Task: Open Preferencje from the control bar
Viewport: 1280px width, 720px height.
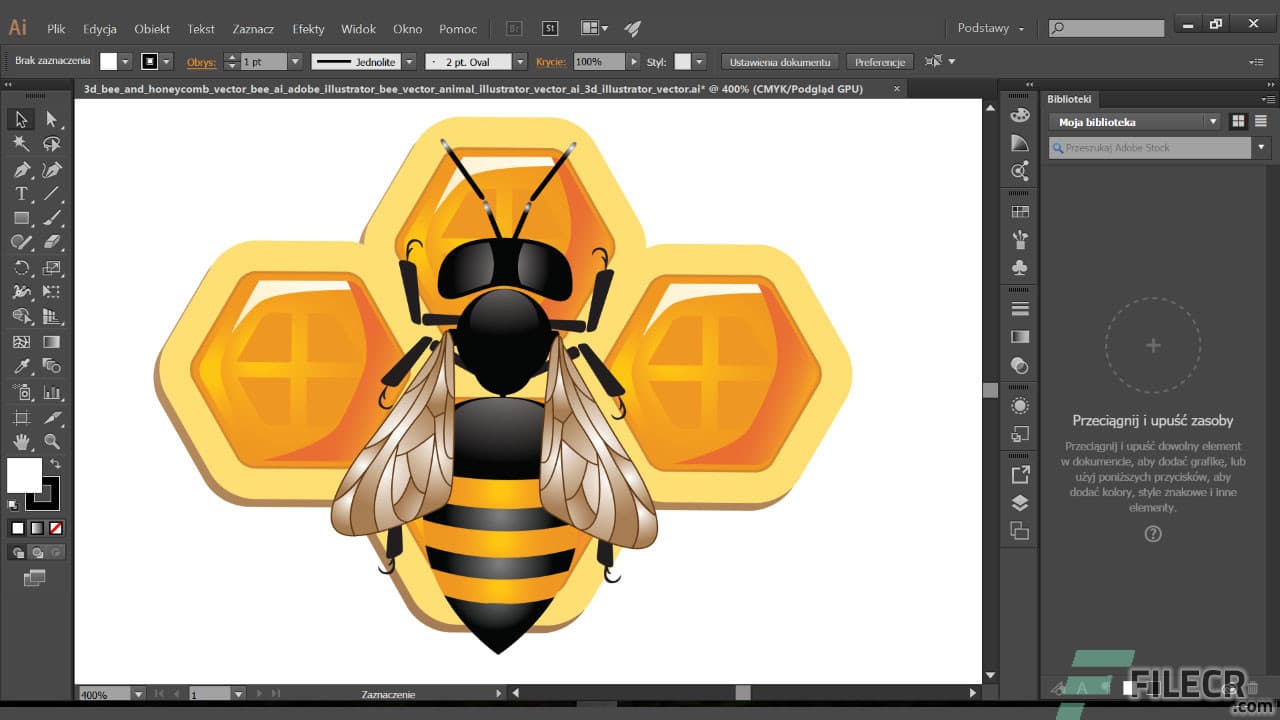Action: click(x=879, y=61)
